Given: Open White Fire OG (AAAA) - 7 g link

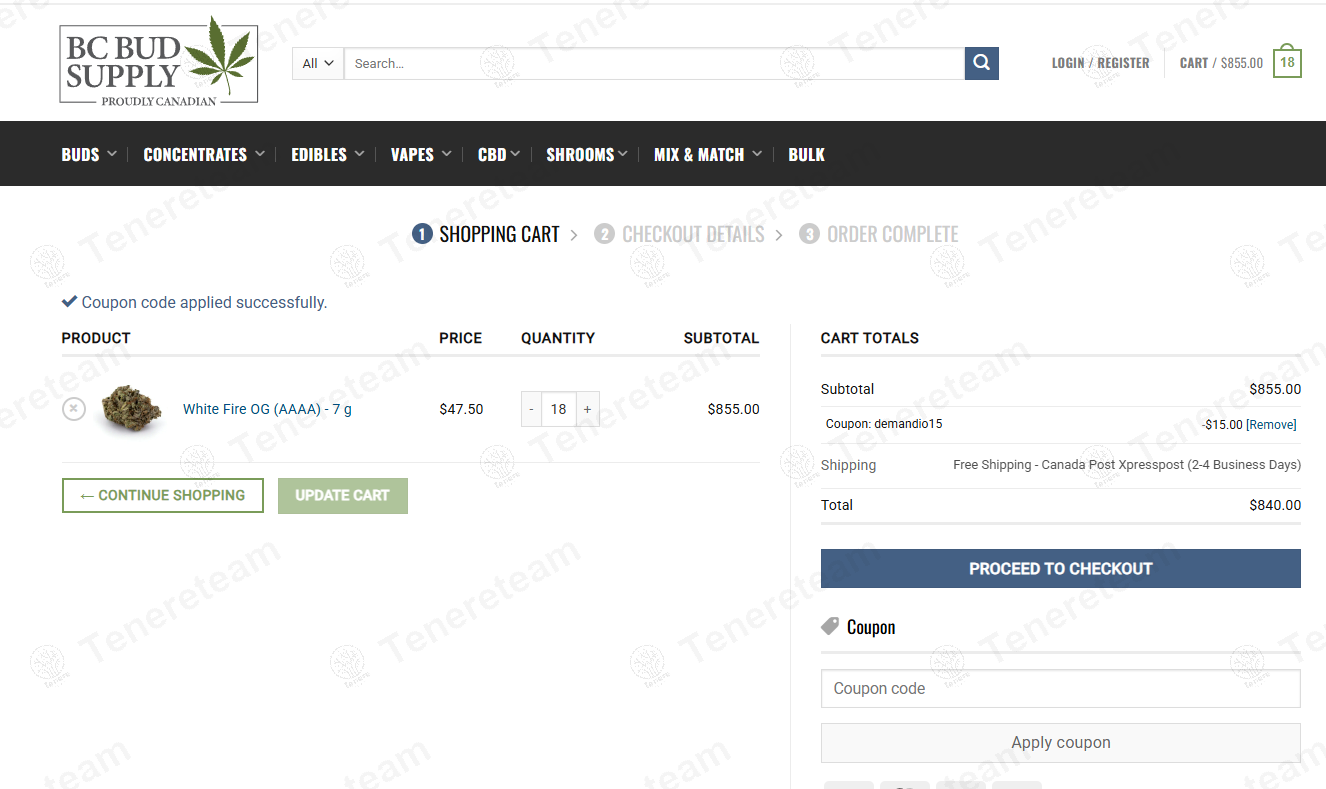Looking at the screenshot, I should [267, 409].
